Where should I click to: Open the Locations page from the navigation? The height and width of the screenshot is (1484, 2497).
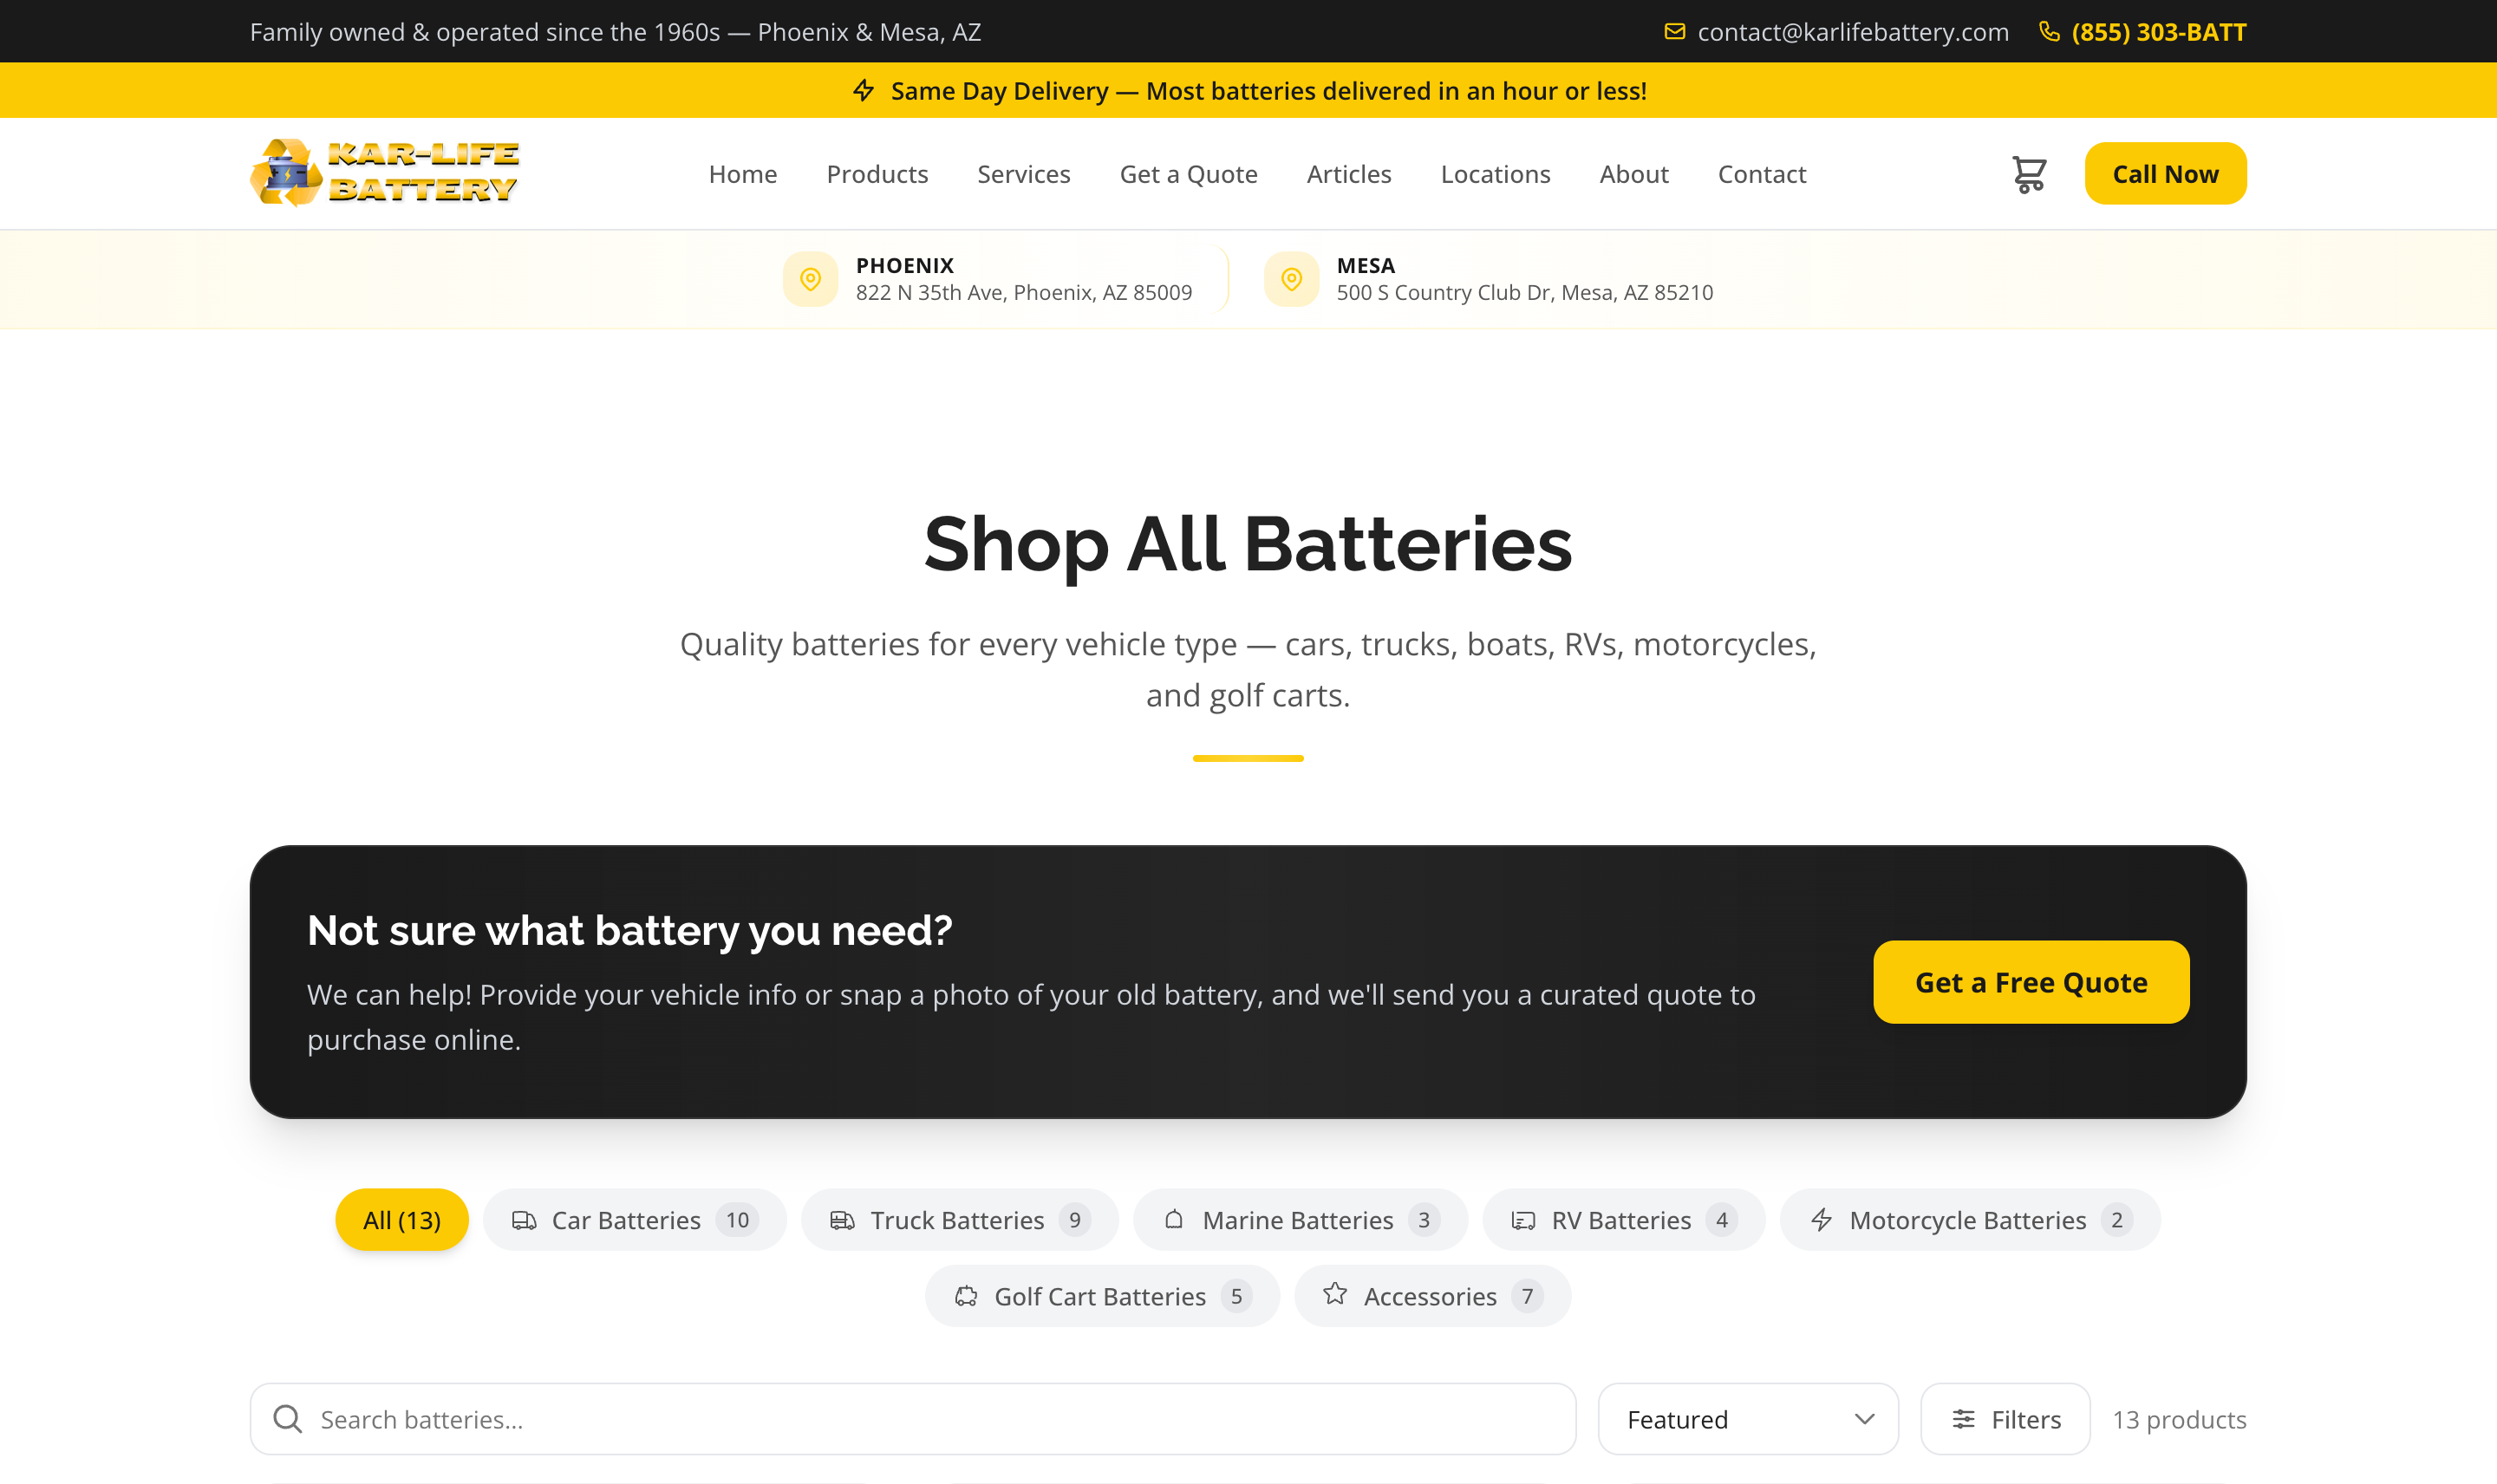[1495, 173]
